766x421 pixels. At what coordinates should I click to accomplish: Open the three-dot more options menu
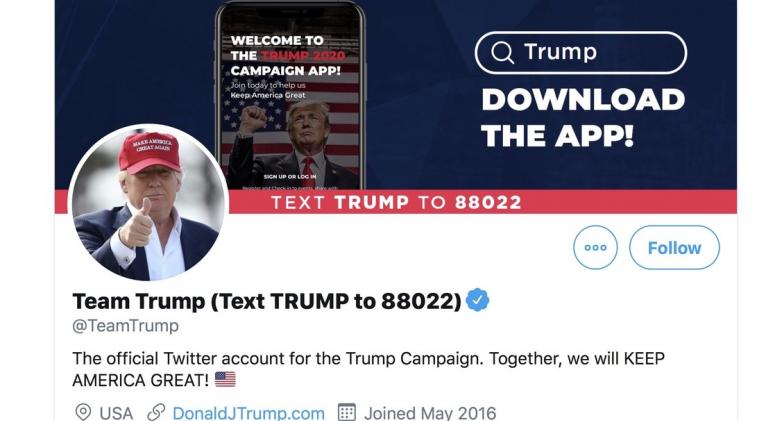coord(595,248)
